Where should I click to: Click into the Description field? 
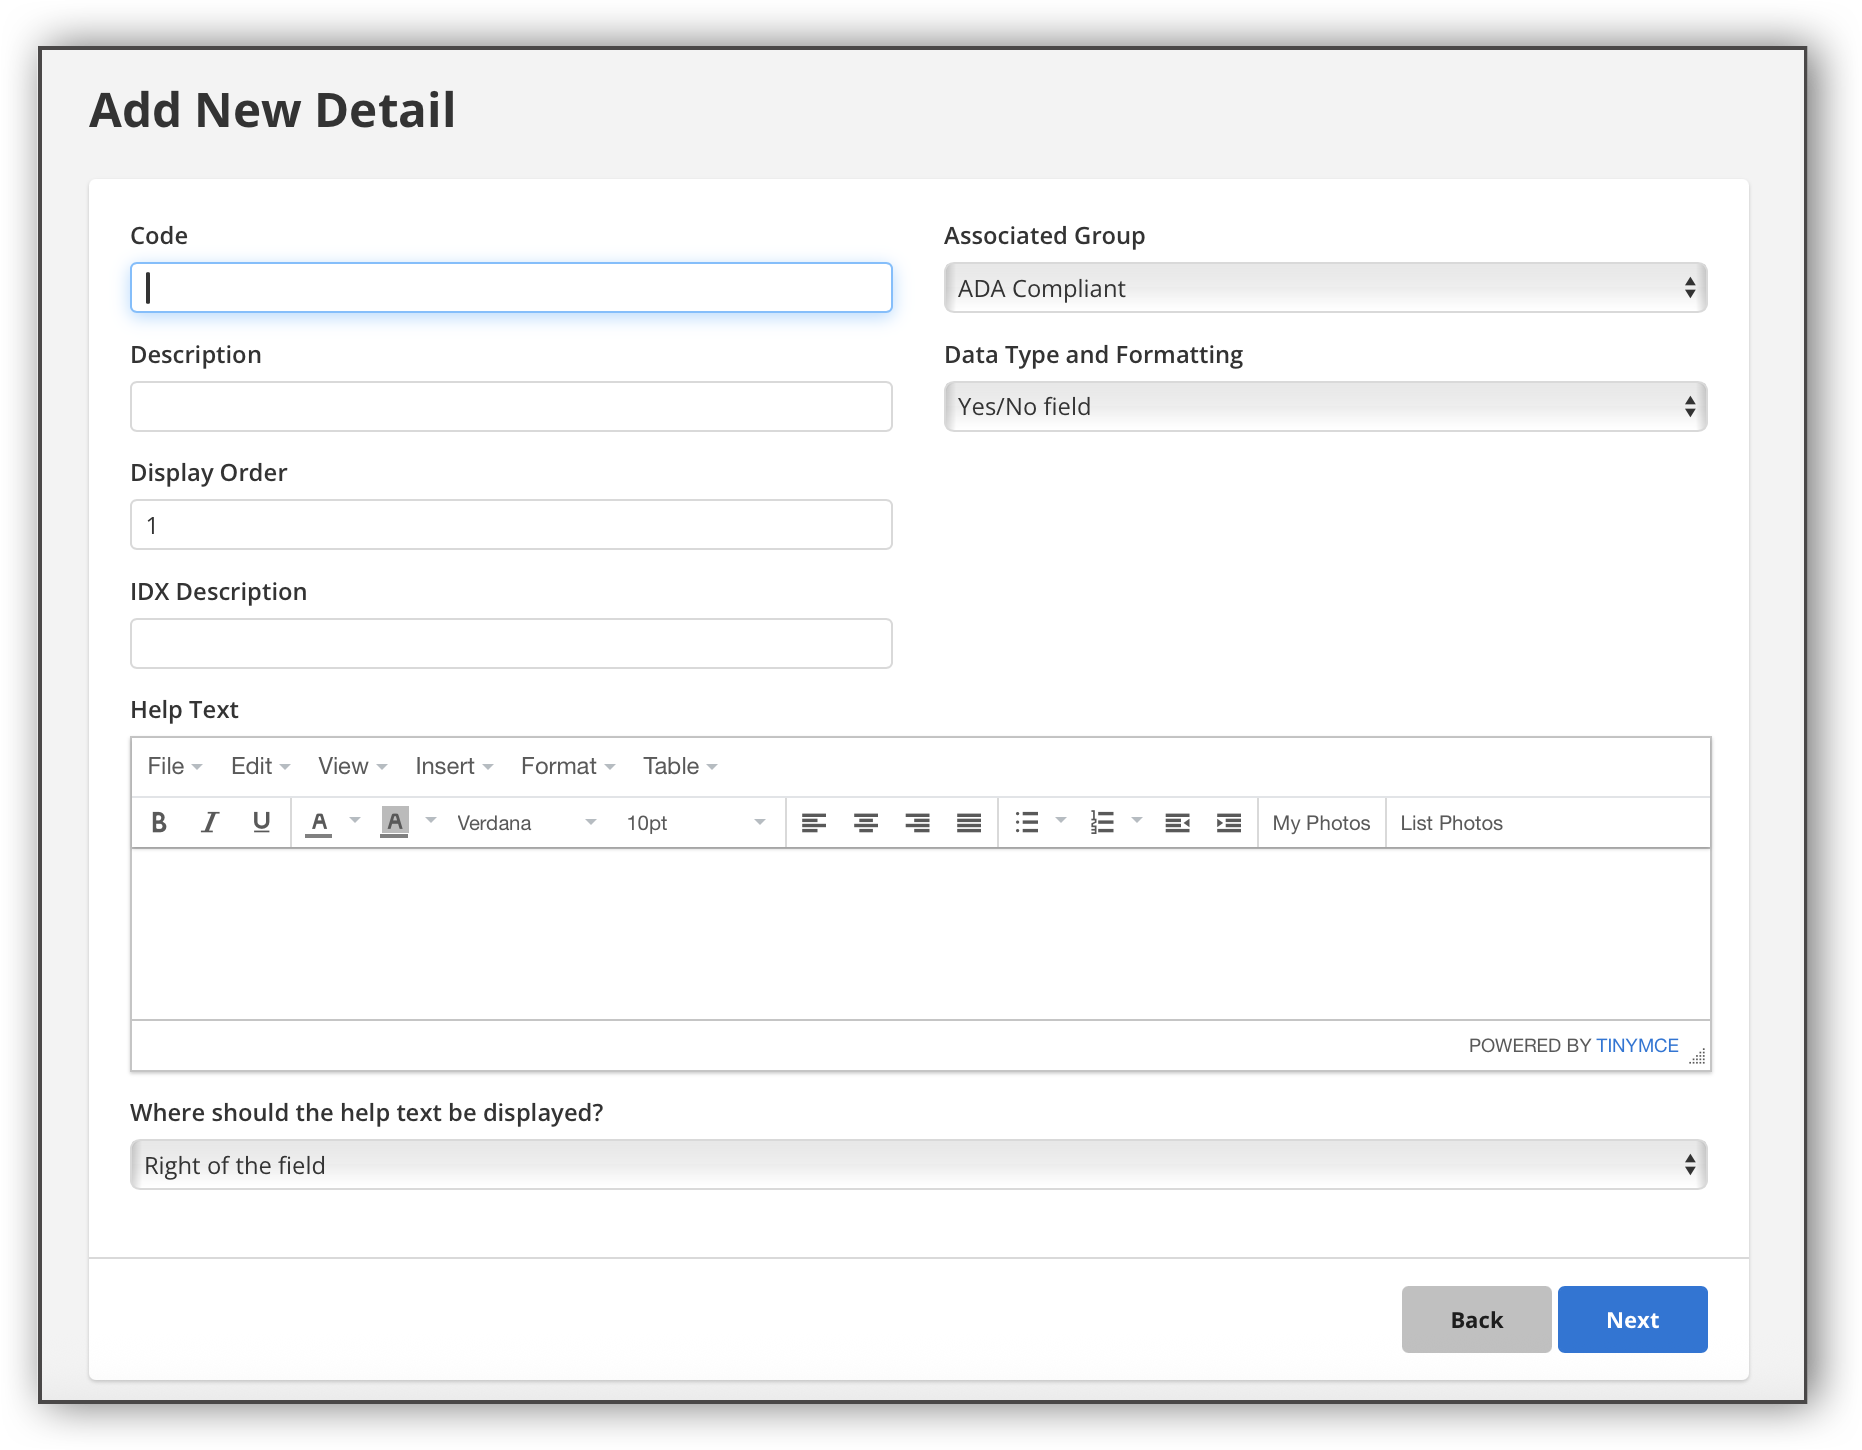point(511,407)
